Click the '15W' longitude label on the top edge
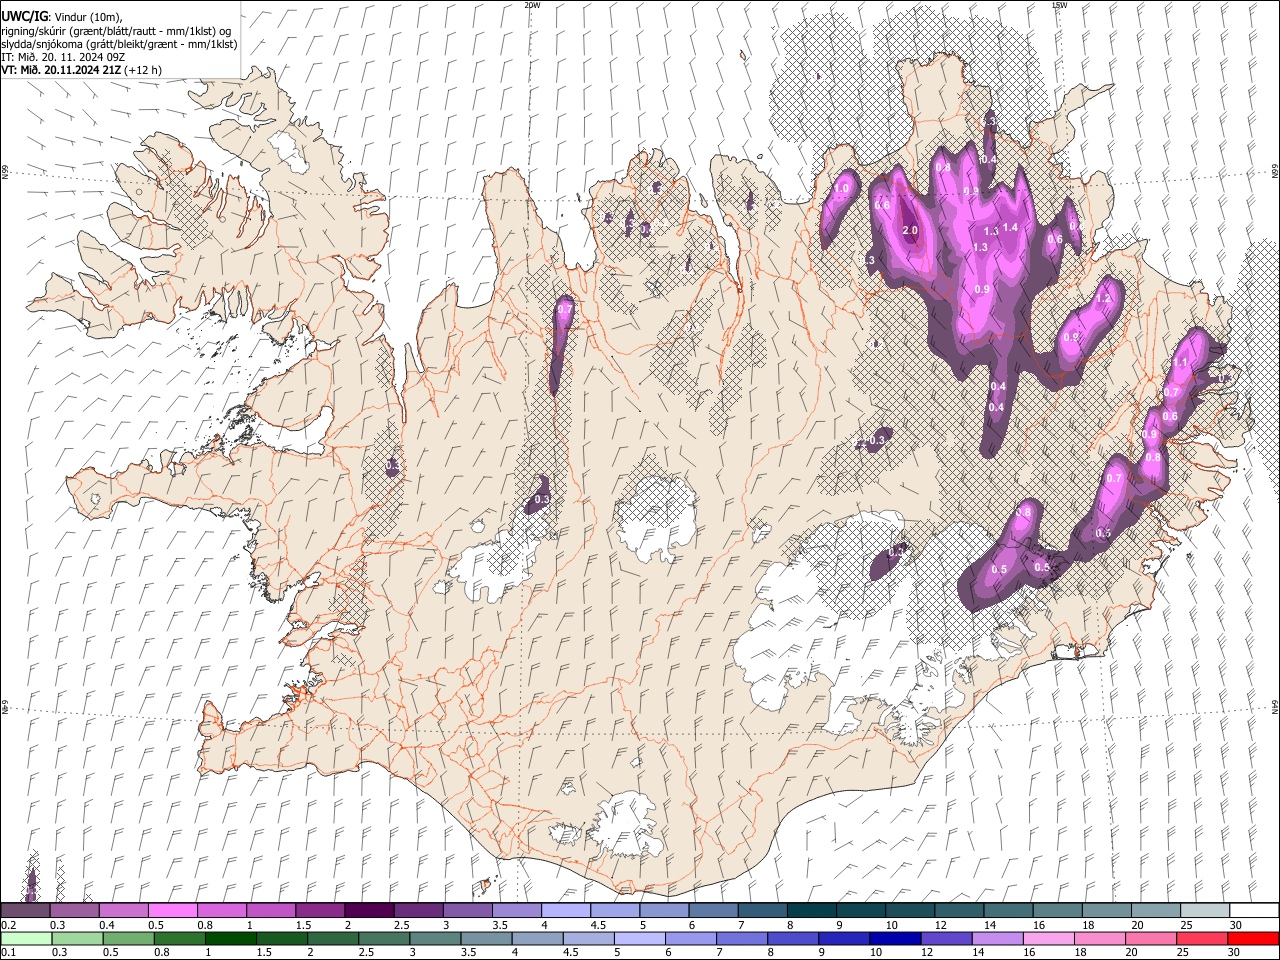 click(1059, 5)
